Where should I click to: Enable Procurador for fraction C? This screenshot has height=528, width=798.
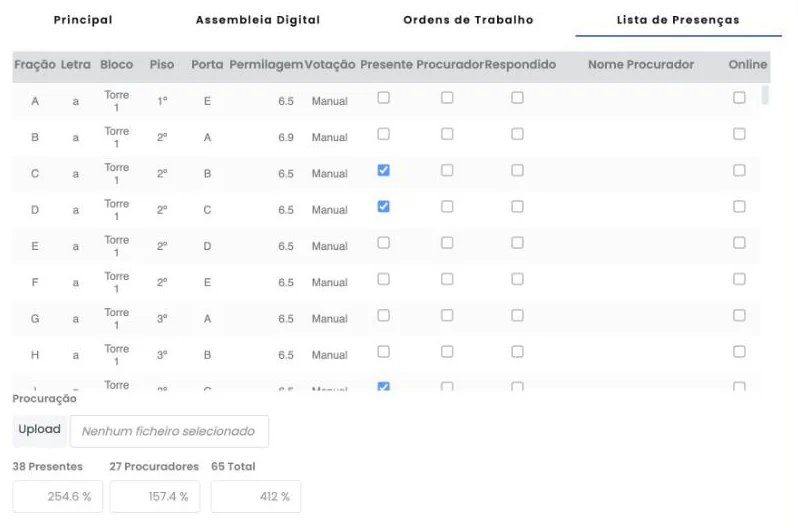447,170
